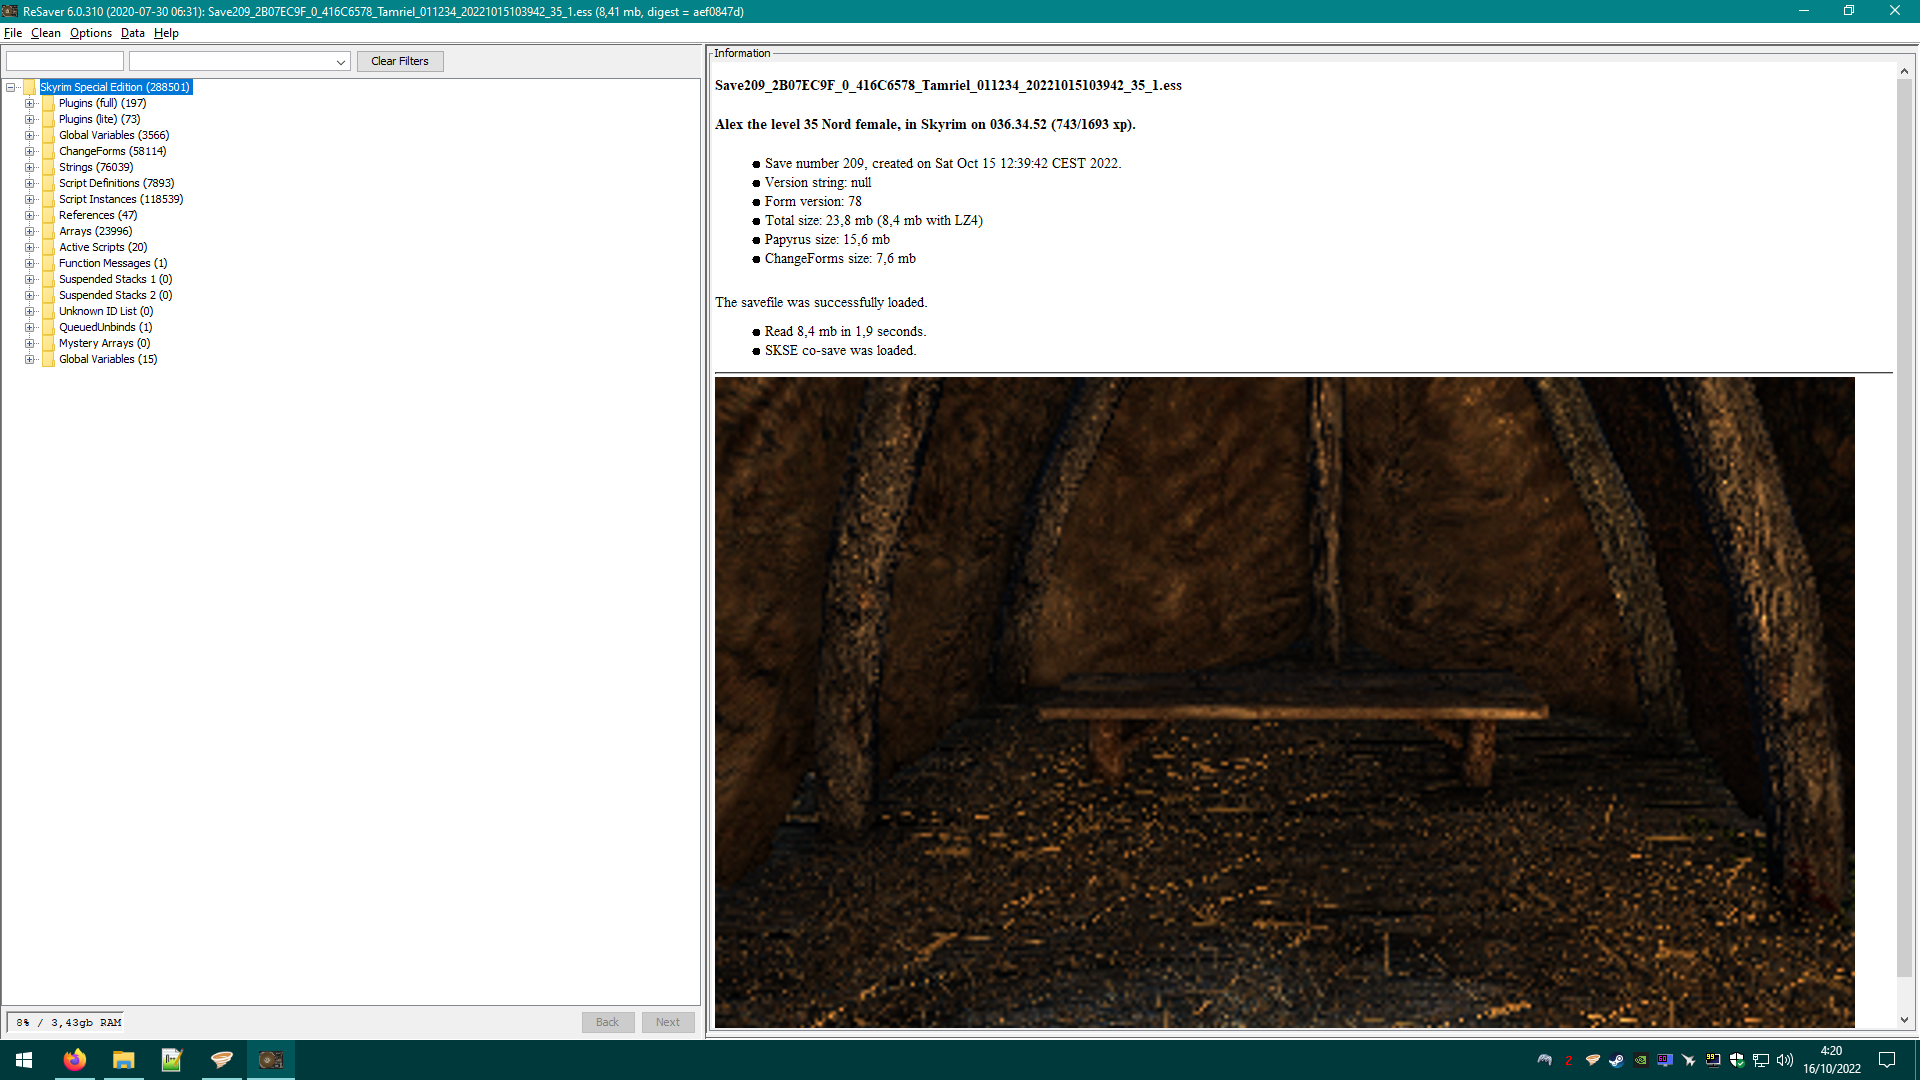Expand the Plugins (full) node

click(x=30, y=103)
